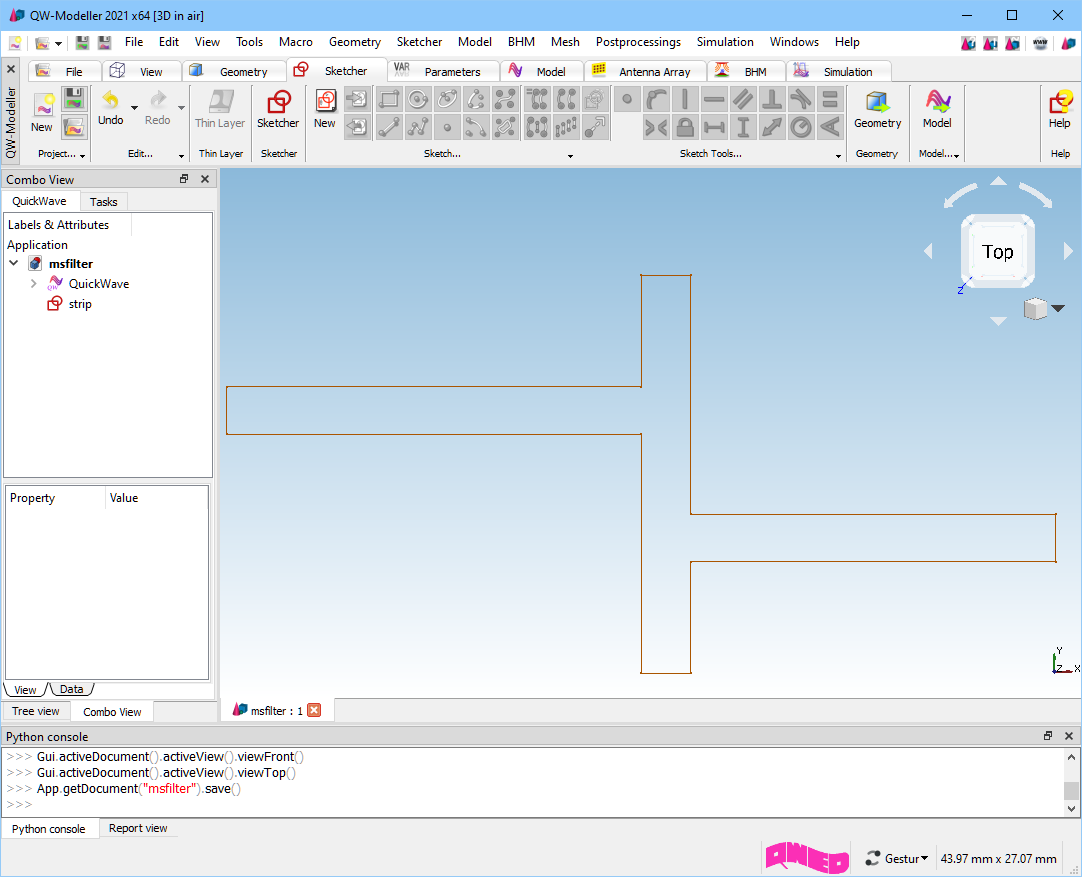Open a project with the ribbon folder icon
1082x877 pixels.
tap(74, 127)
